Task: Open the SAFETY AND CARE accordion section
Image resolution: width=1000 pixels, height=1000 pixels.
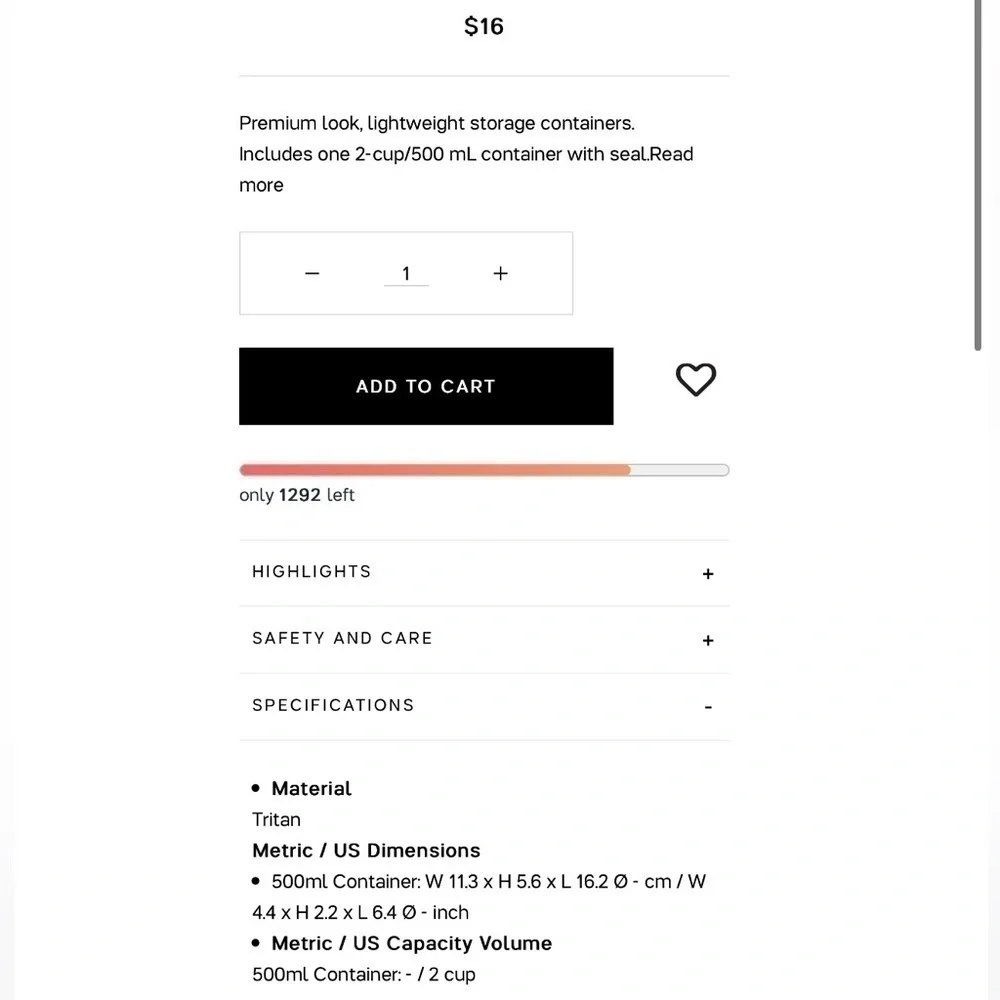Action: click(484, 640)
